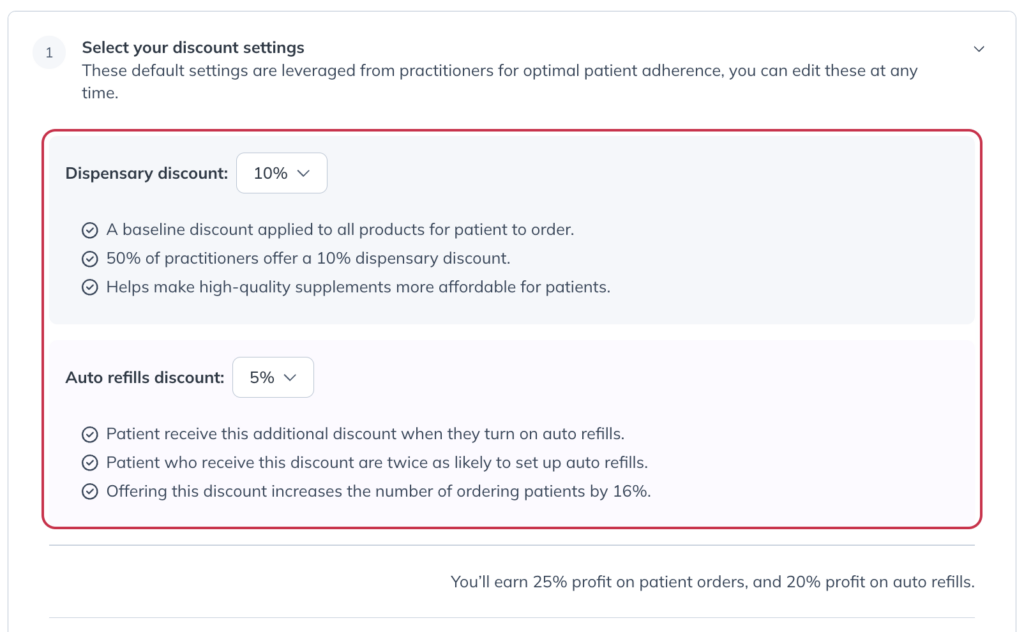
Task: Click checkmark icon beside baseline discount text
Action: point(89,230)
